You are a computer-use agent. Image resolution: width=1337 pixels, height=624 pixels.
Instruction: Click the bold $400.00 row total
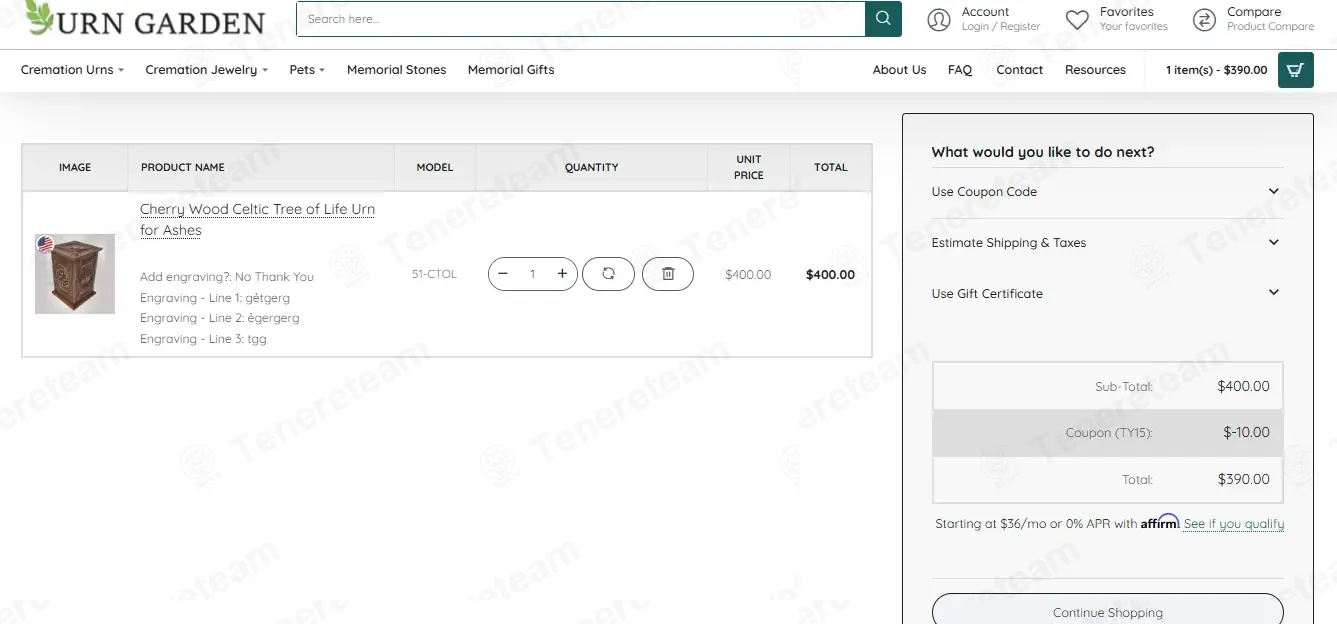(x=830, y=274)
